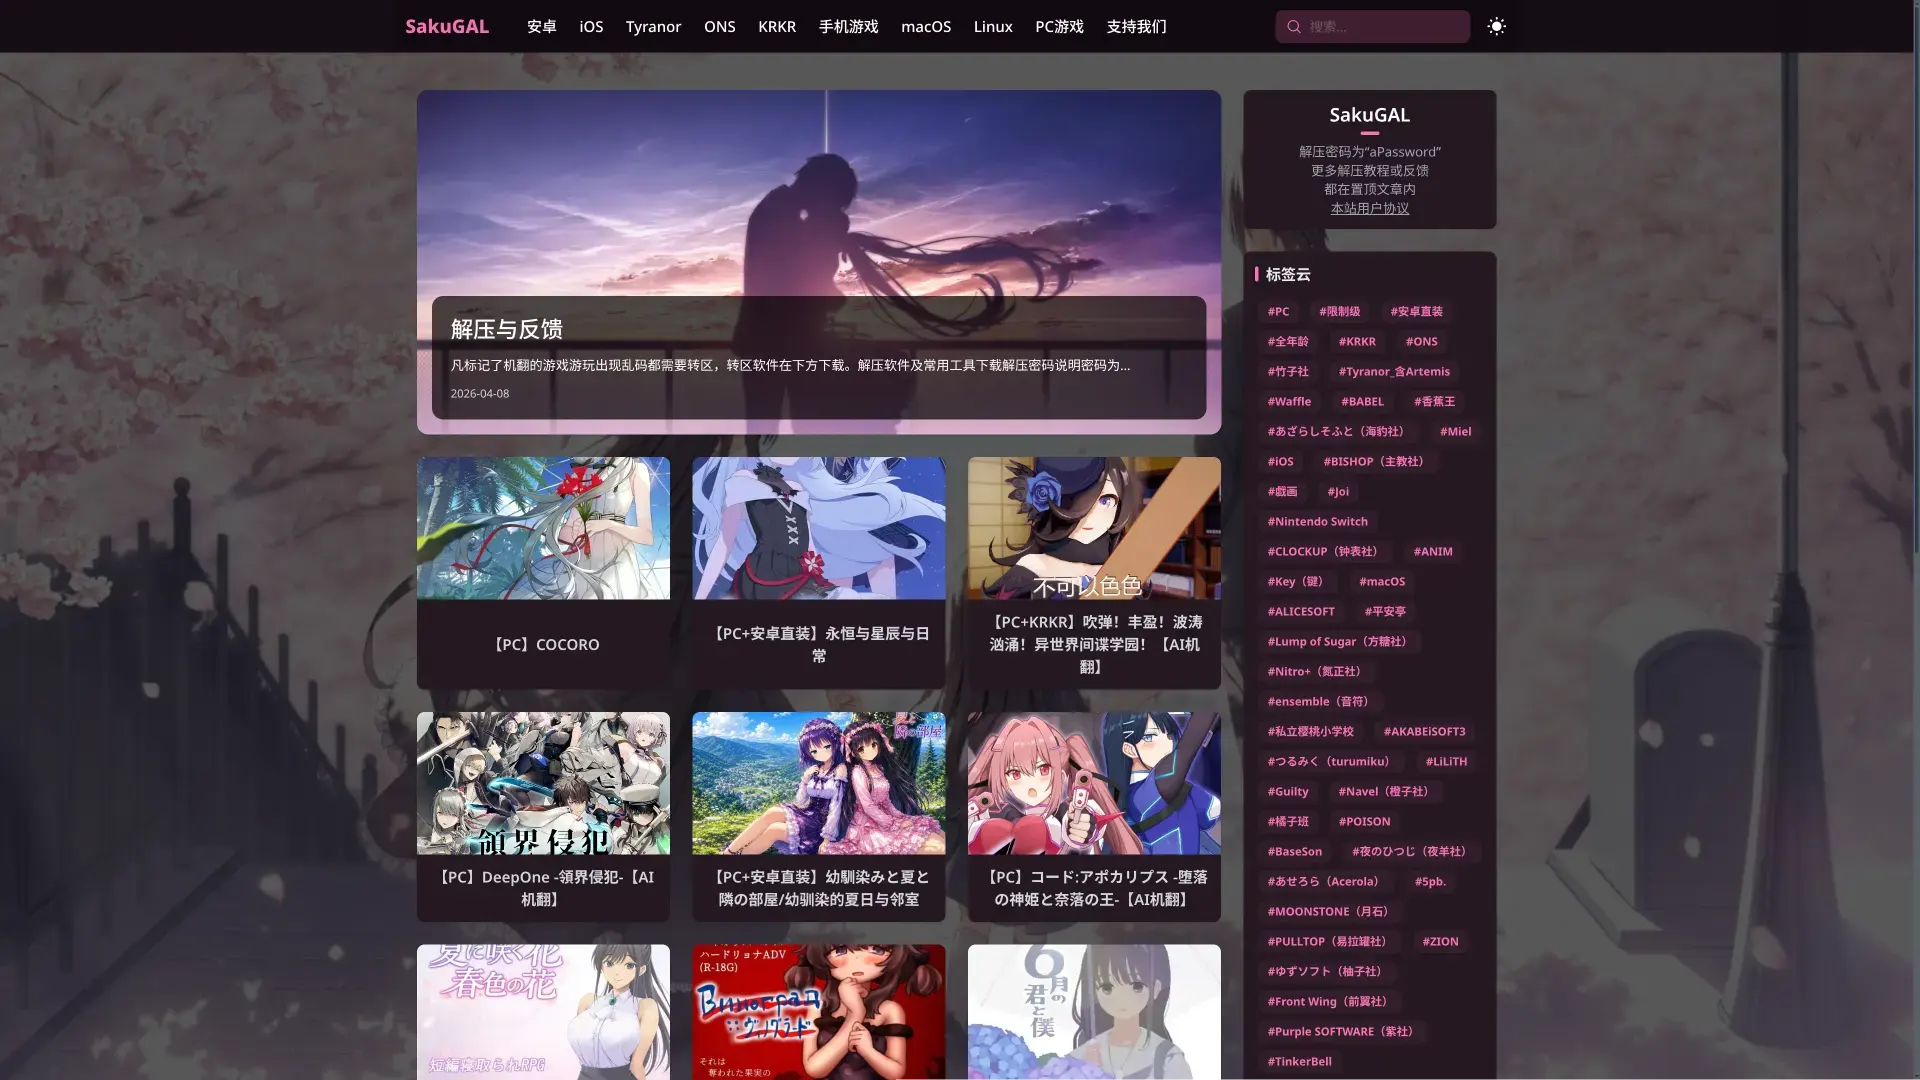This screenshot has height=1080, width=1920.
Task: Open the #BISHOP（主教社） tag
Action: point(1376,462)
